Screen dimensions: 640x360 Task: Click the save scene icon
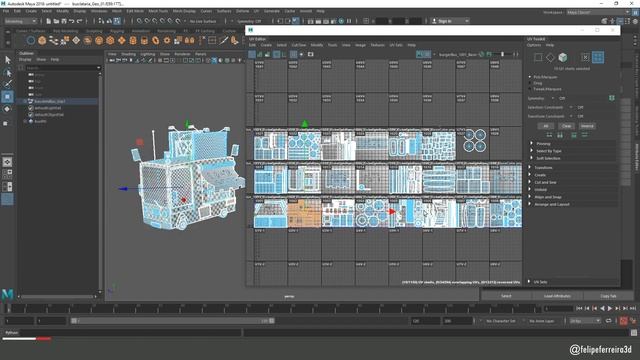[64, 21]
